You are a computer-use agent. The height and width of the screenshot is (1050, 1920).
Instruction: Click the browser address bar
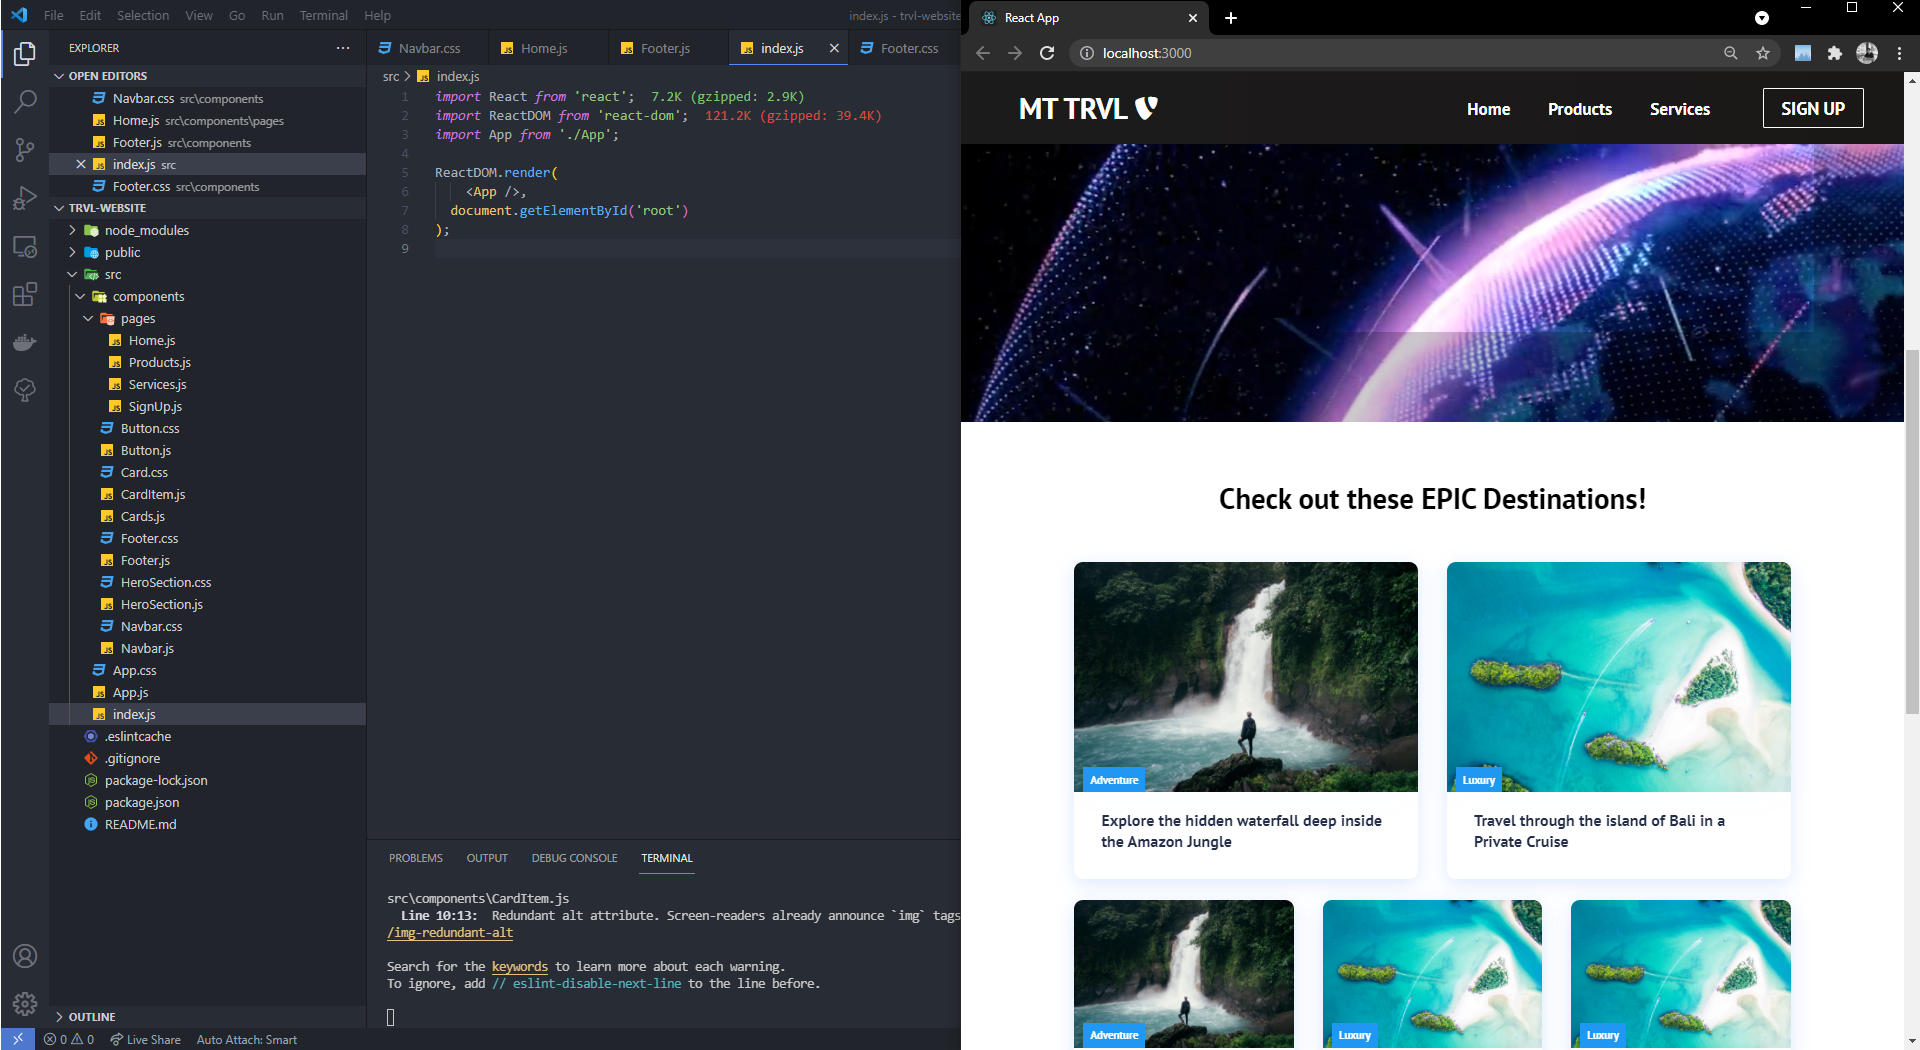pyautogui.click(x=1400, y=53)
